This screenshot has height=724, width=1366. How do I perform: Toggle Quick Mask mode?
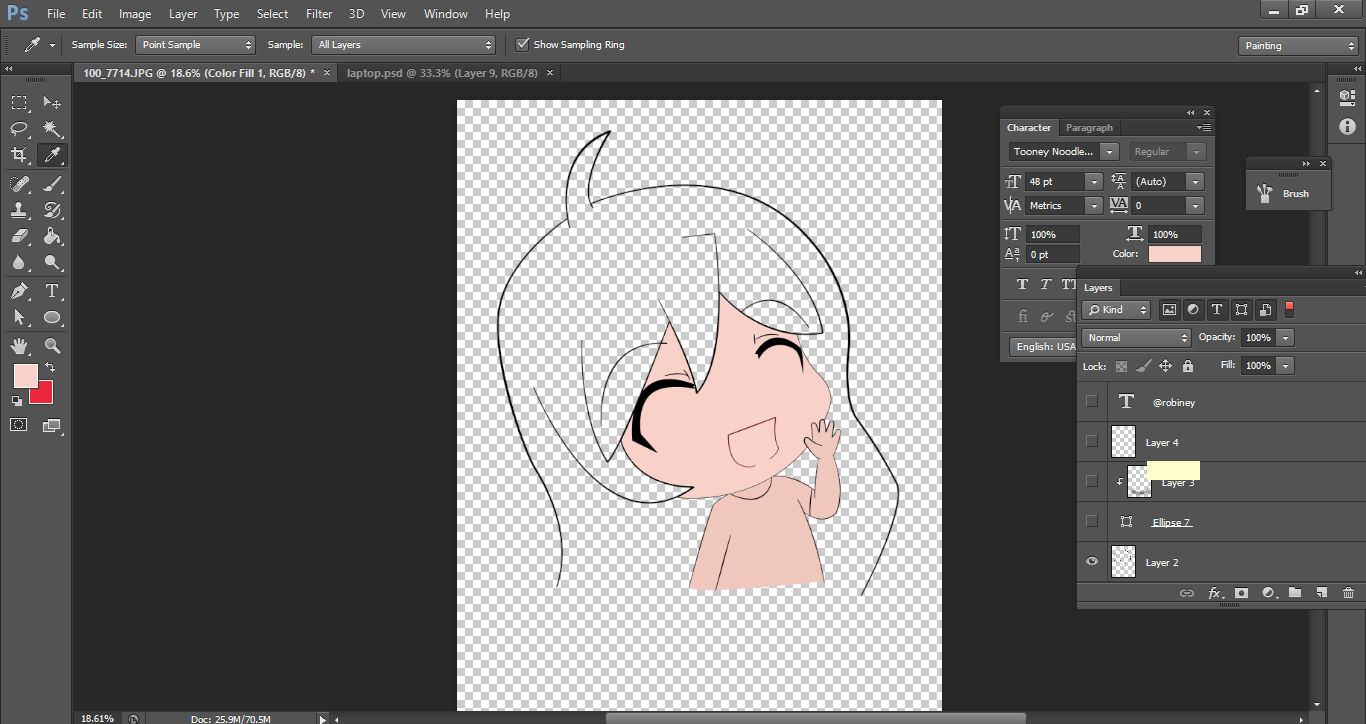19,425
